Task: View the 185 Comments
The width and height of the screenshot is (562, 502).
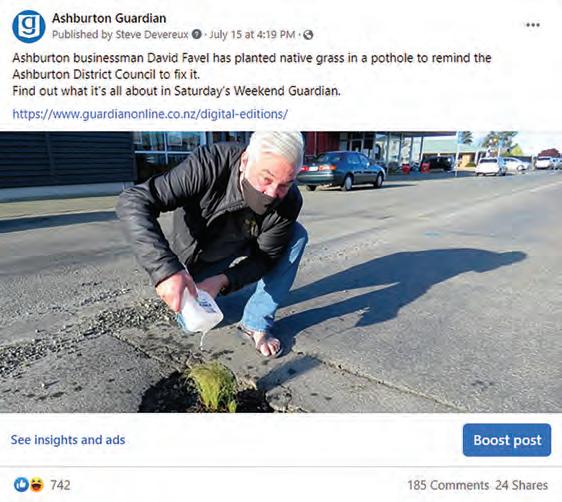Action: click(x=448, y=485)
